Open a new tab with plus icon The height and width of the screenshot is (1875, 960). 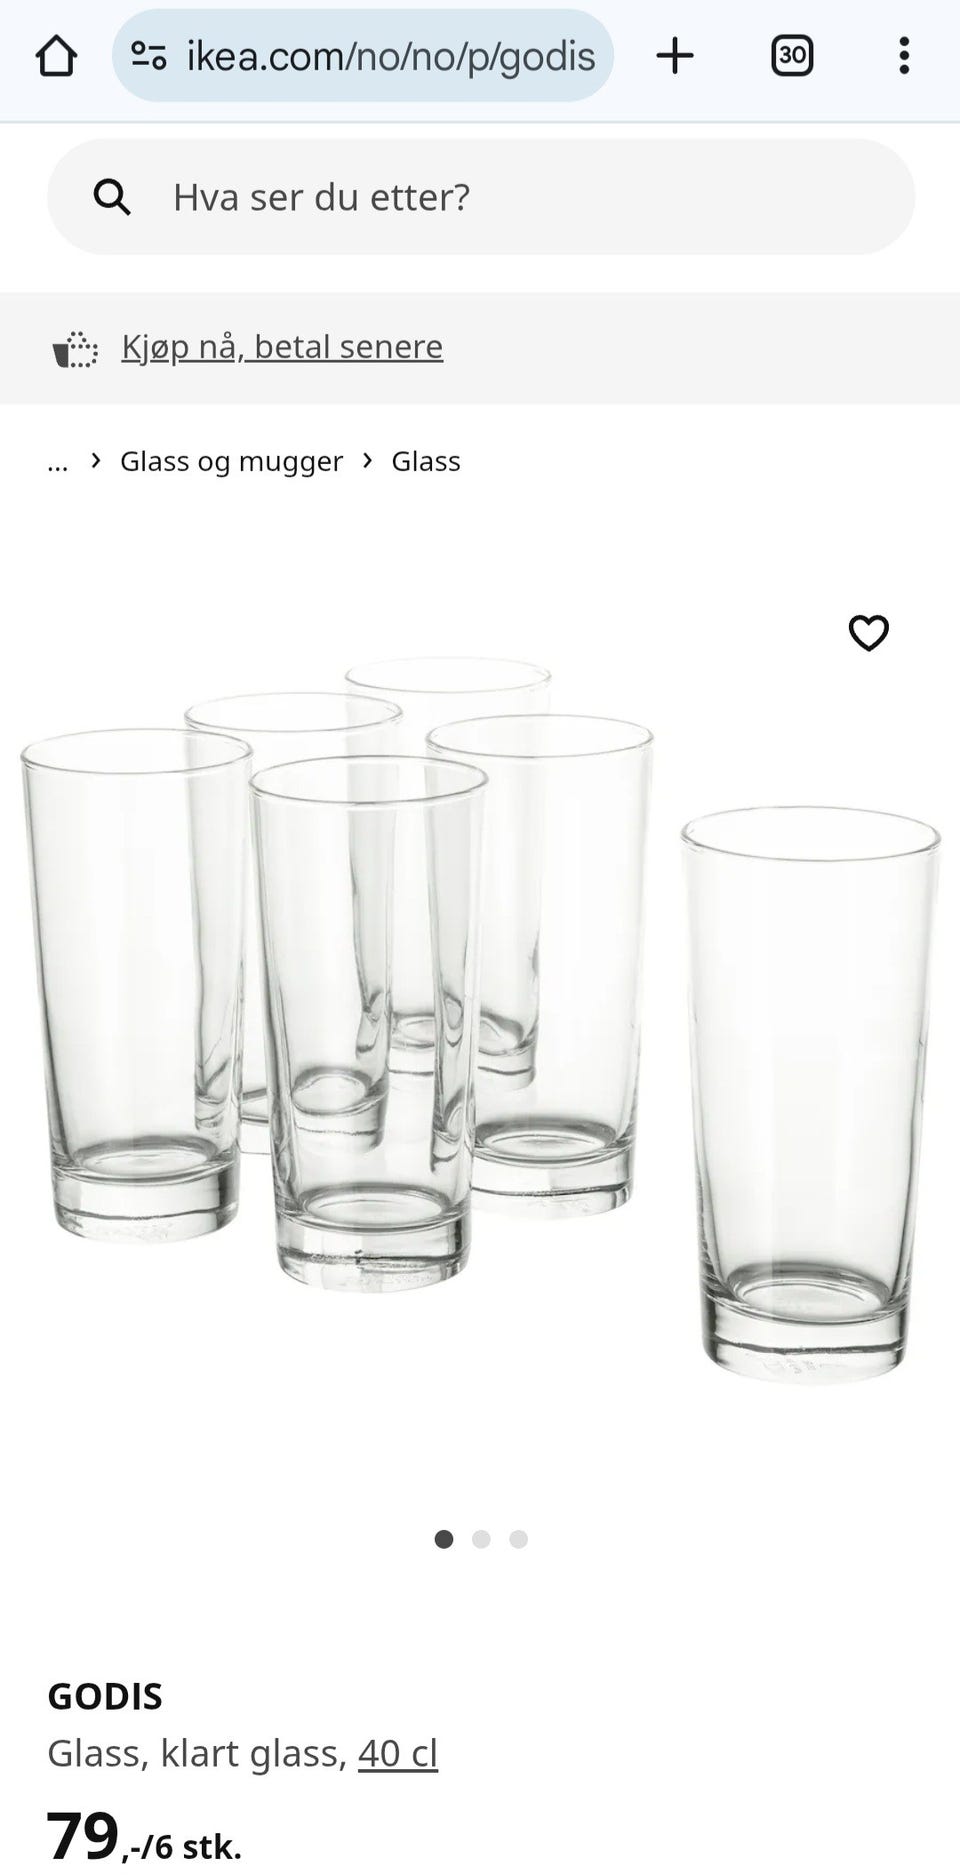tap(675, 56)
